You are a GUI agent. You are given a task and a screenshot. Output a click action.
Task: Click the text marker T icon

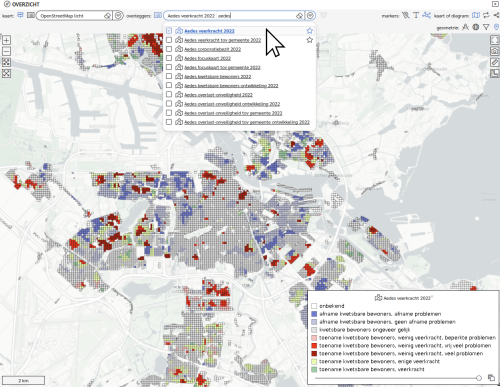coord(416,15)
